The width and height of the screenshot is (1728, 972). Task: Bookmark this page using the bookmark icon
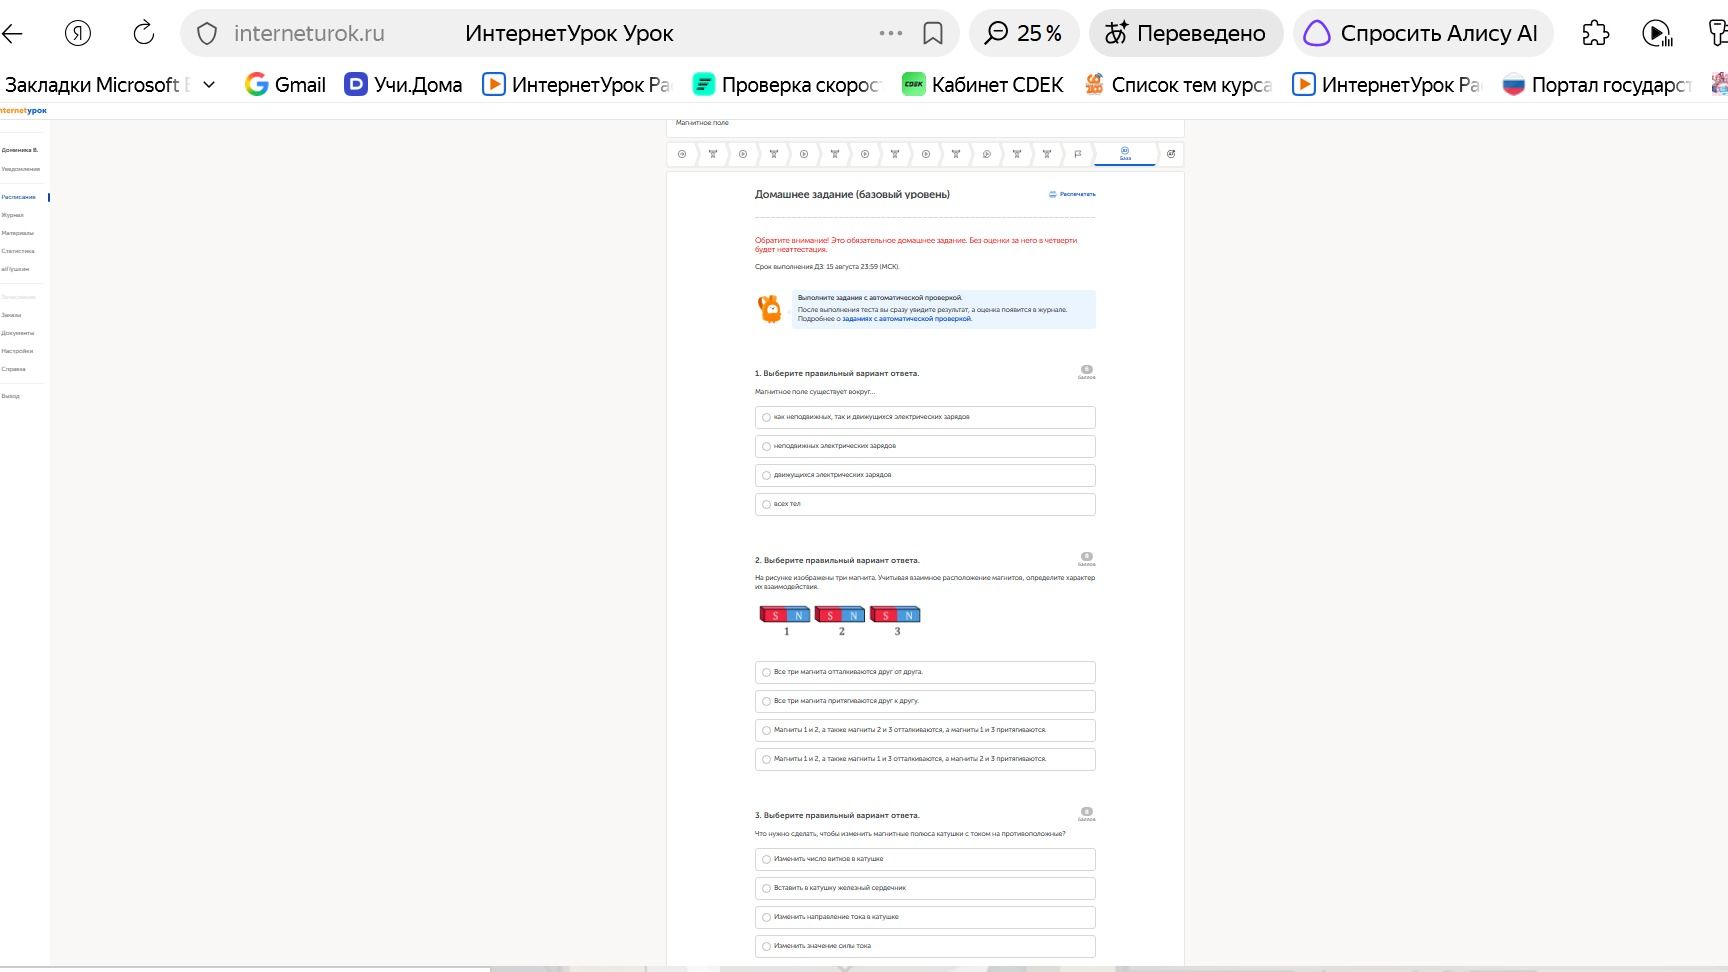coord(933,34)
